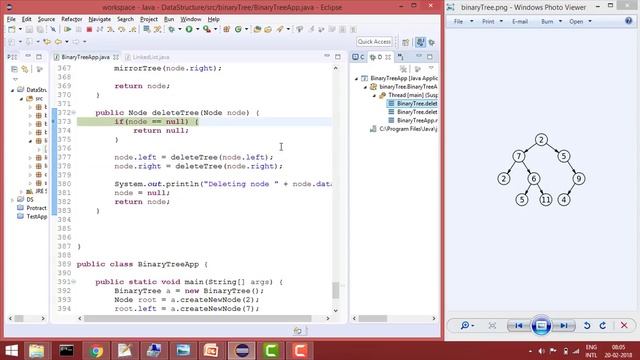Open the Source menu
The height and width of the screenshot is (360, 640).
click(x=46, y=19)
